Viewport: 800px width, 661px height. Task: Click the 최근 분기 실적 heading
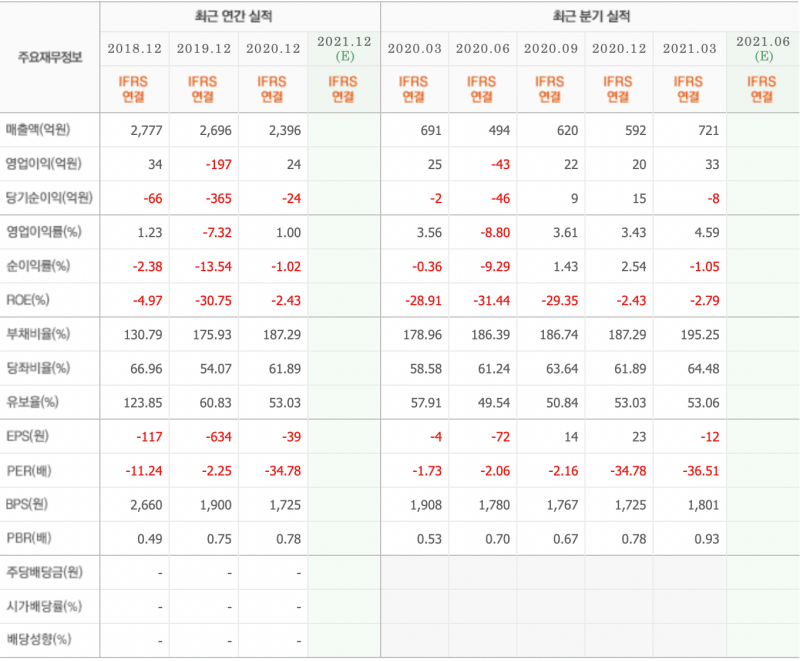point(592,16)
